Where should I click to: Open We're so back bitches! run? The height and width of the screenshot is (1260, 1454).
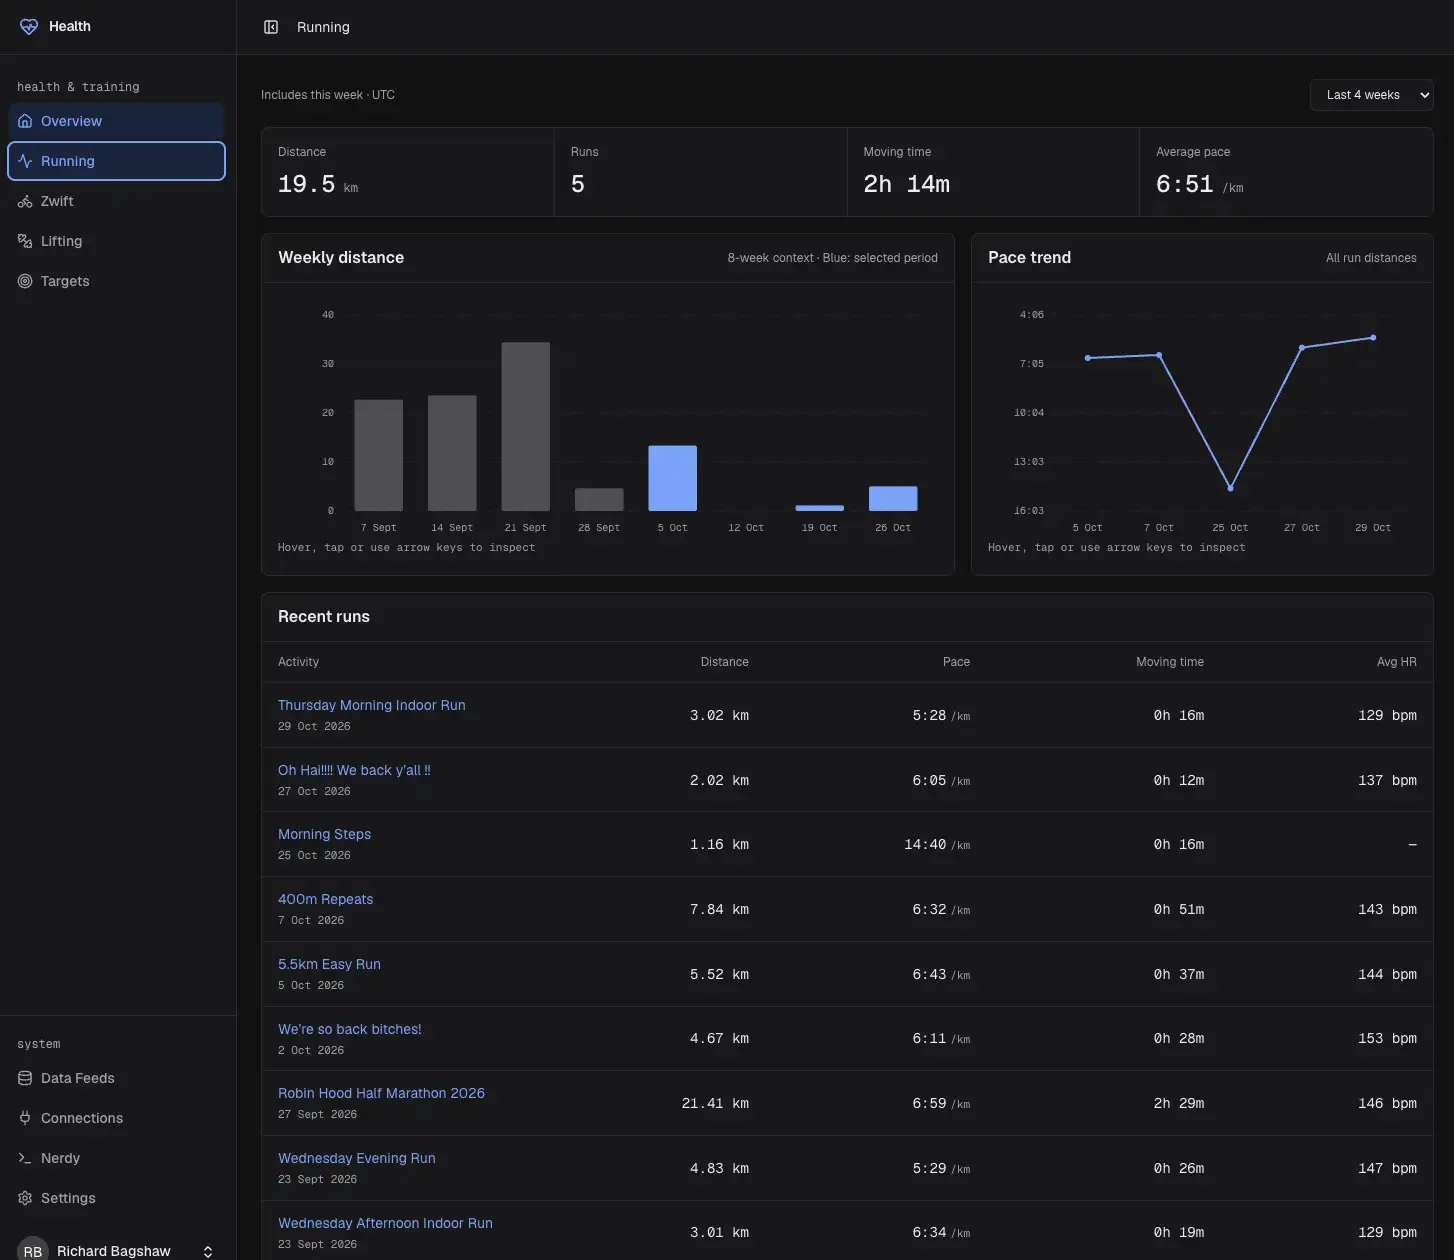350,1029
